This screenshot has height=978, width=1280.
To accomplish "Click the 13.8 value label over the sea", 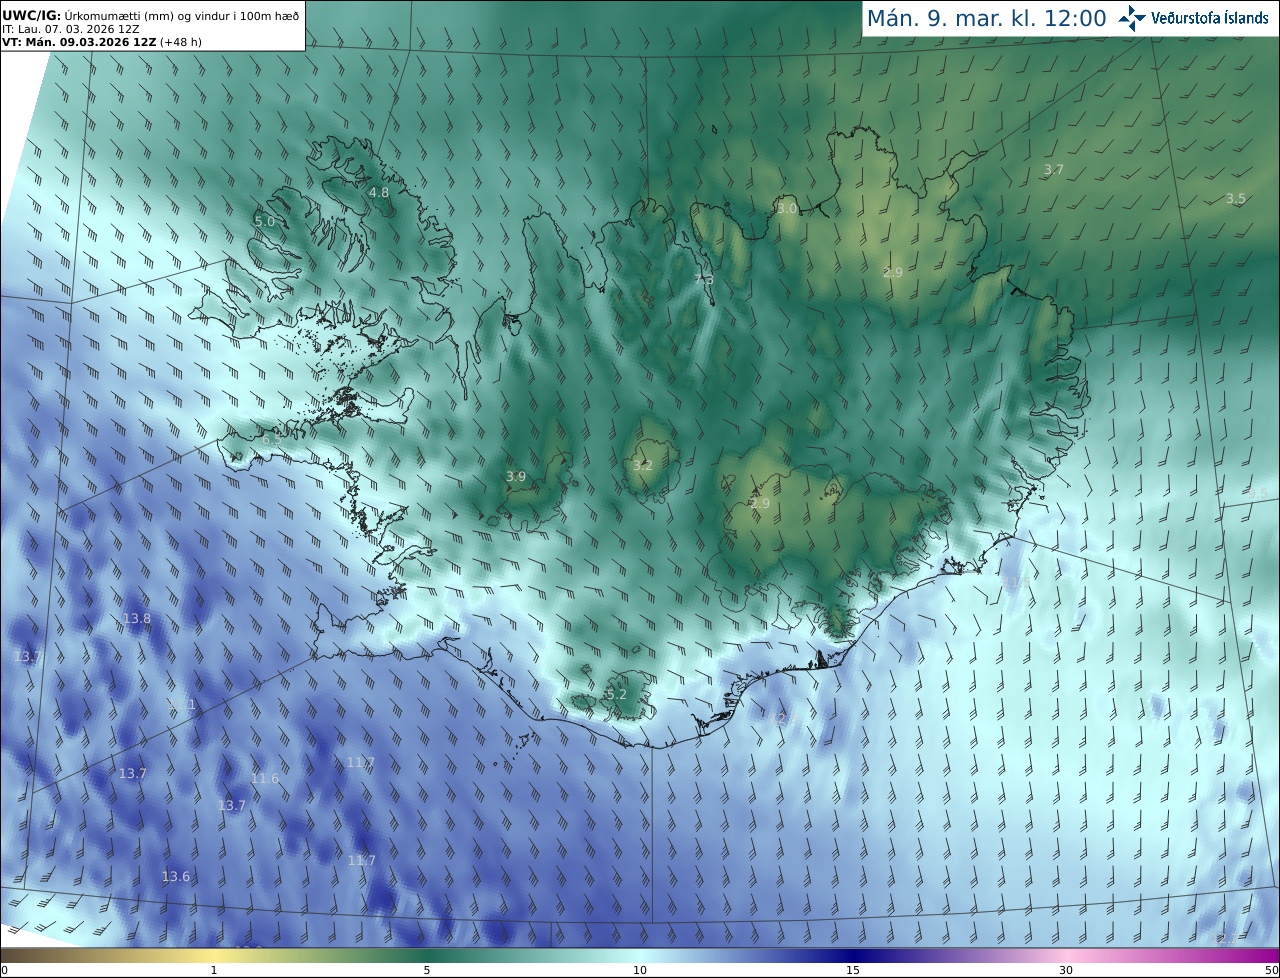I will click(x=137, y=619).
